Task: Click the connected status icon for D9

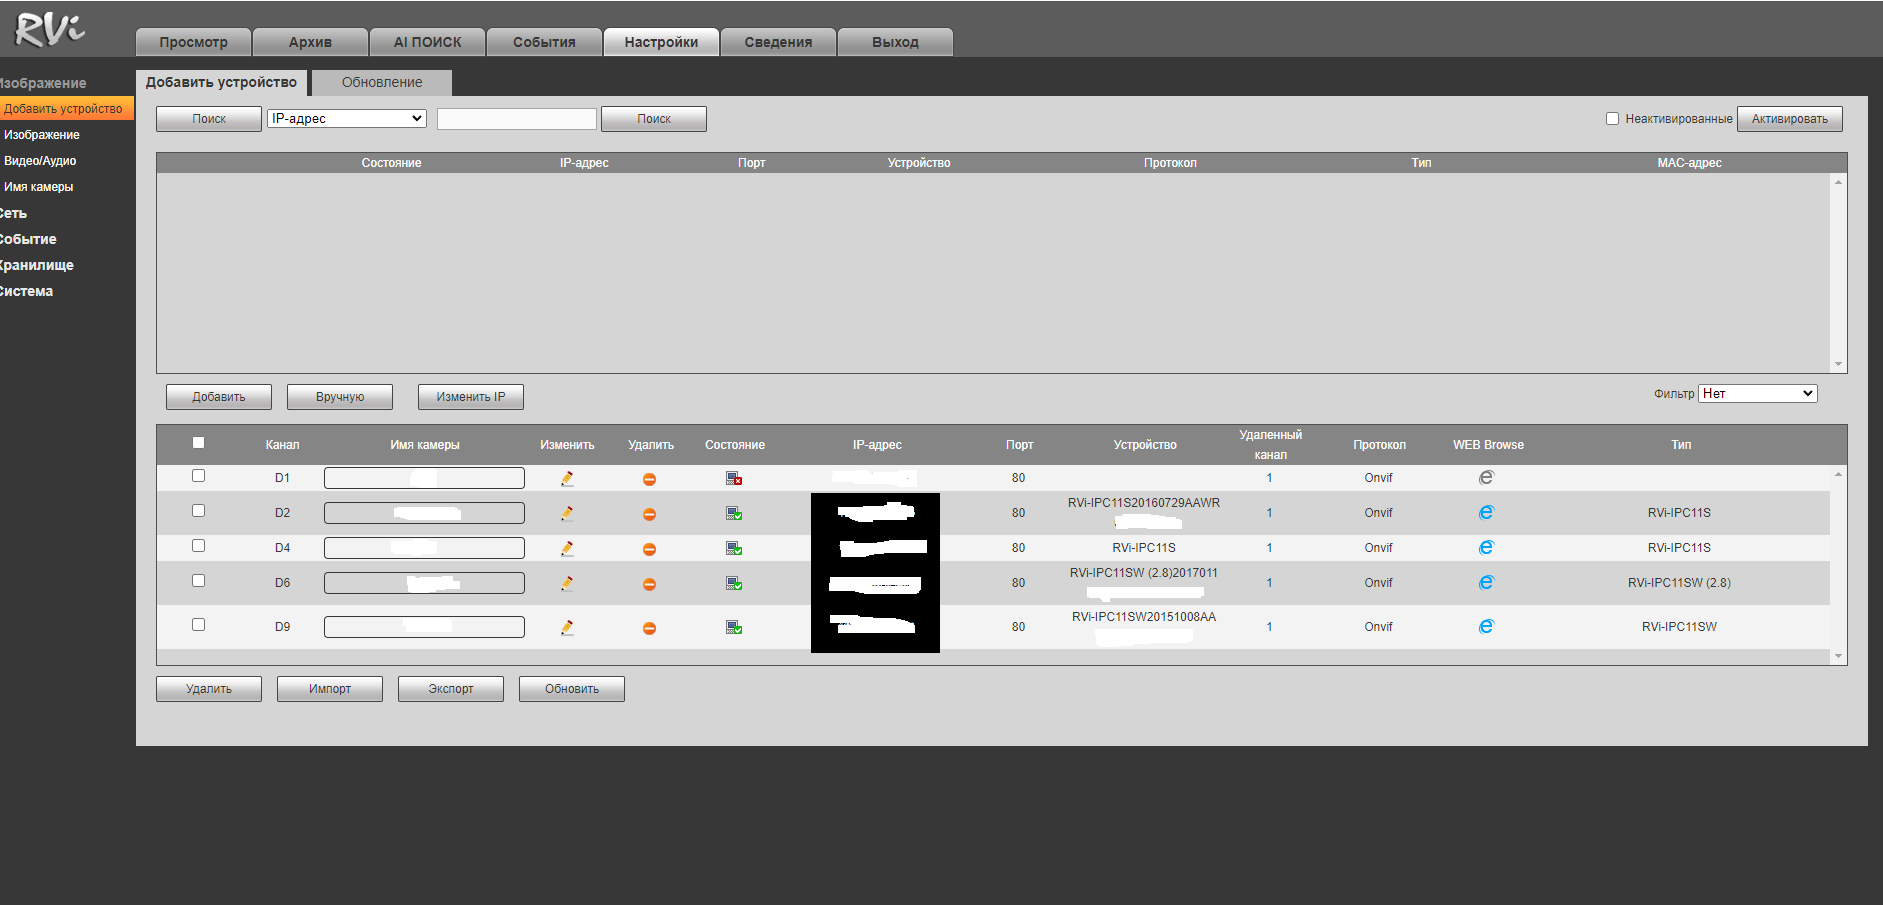Action: (734, 627)
